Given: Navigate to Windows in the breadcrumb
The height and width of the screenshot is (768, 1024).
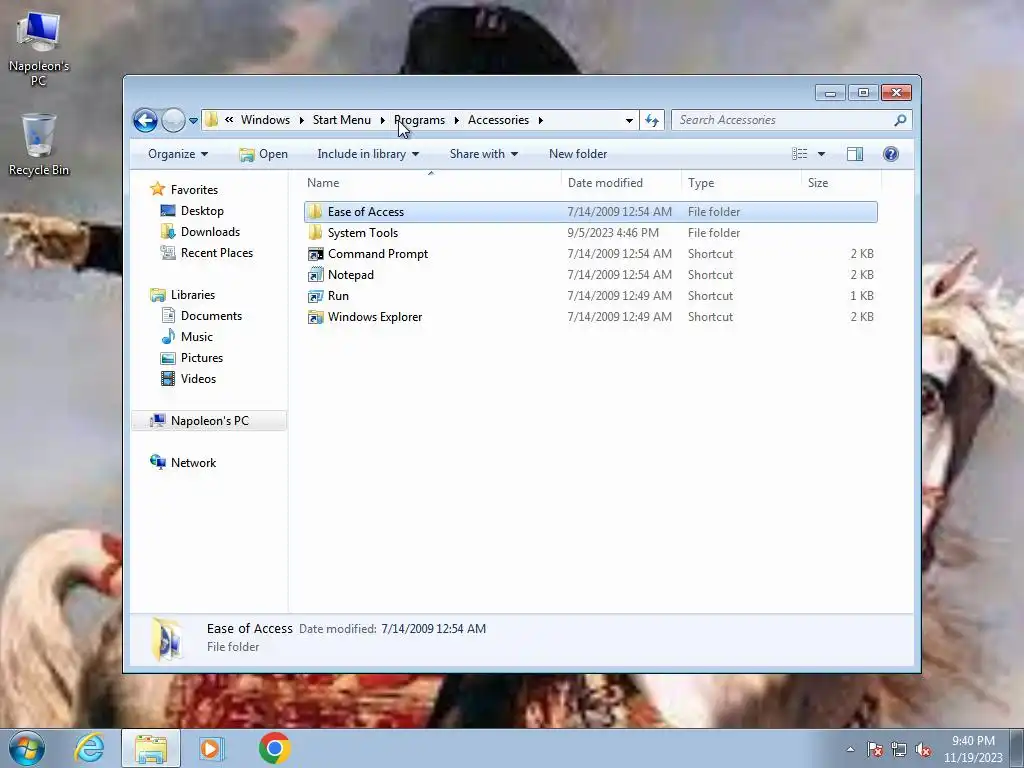Looking at the screenshot, I should (x=265, y=120).
